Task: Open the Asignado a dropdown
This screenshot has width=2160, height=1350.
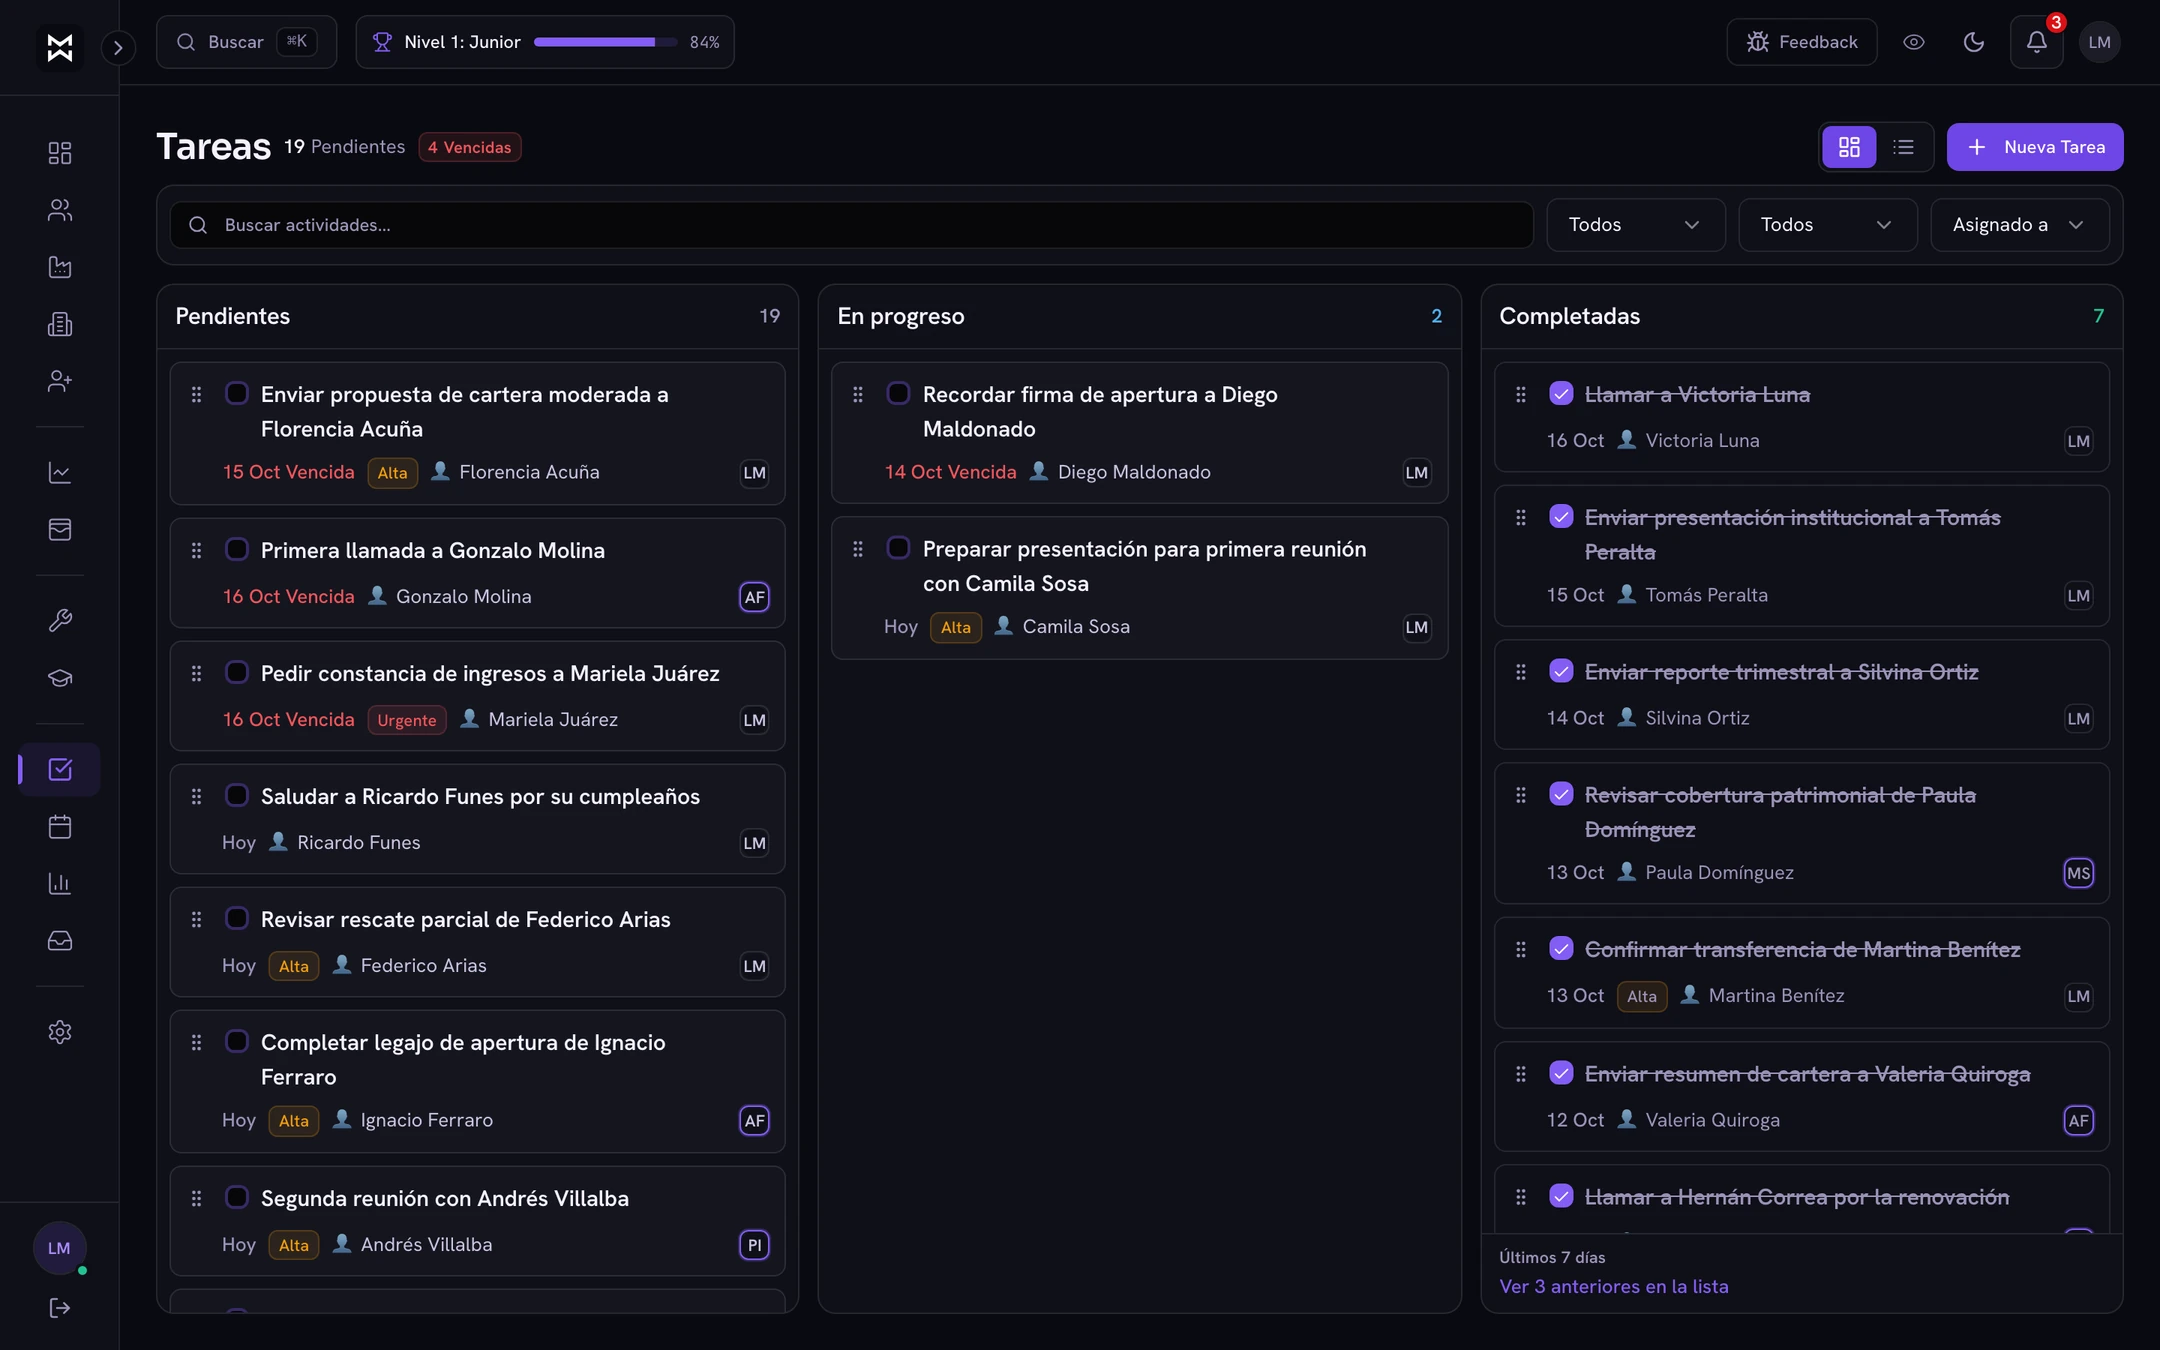Action: (x=2019, y=225)
